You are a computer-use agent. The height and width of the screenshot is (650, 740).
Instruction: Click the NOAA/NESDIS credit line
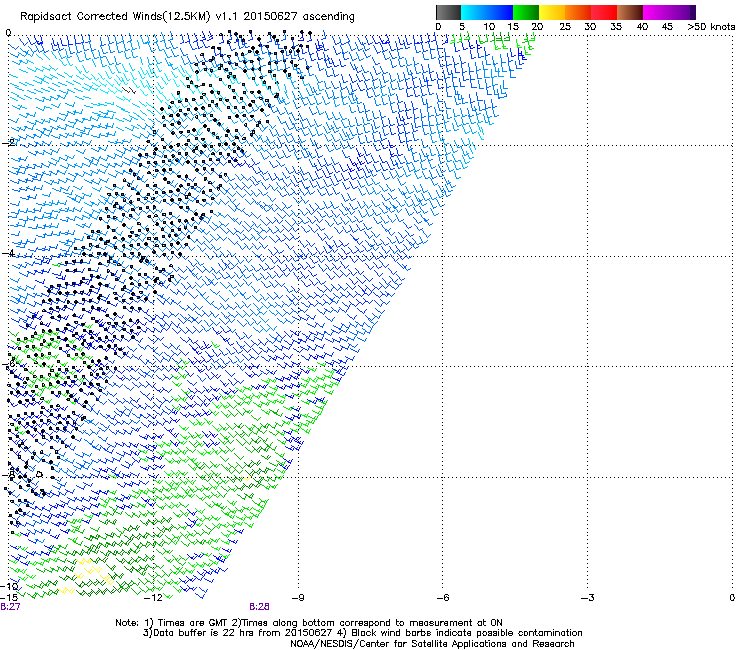pos(432,644)
